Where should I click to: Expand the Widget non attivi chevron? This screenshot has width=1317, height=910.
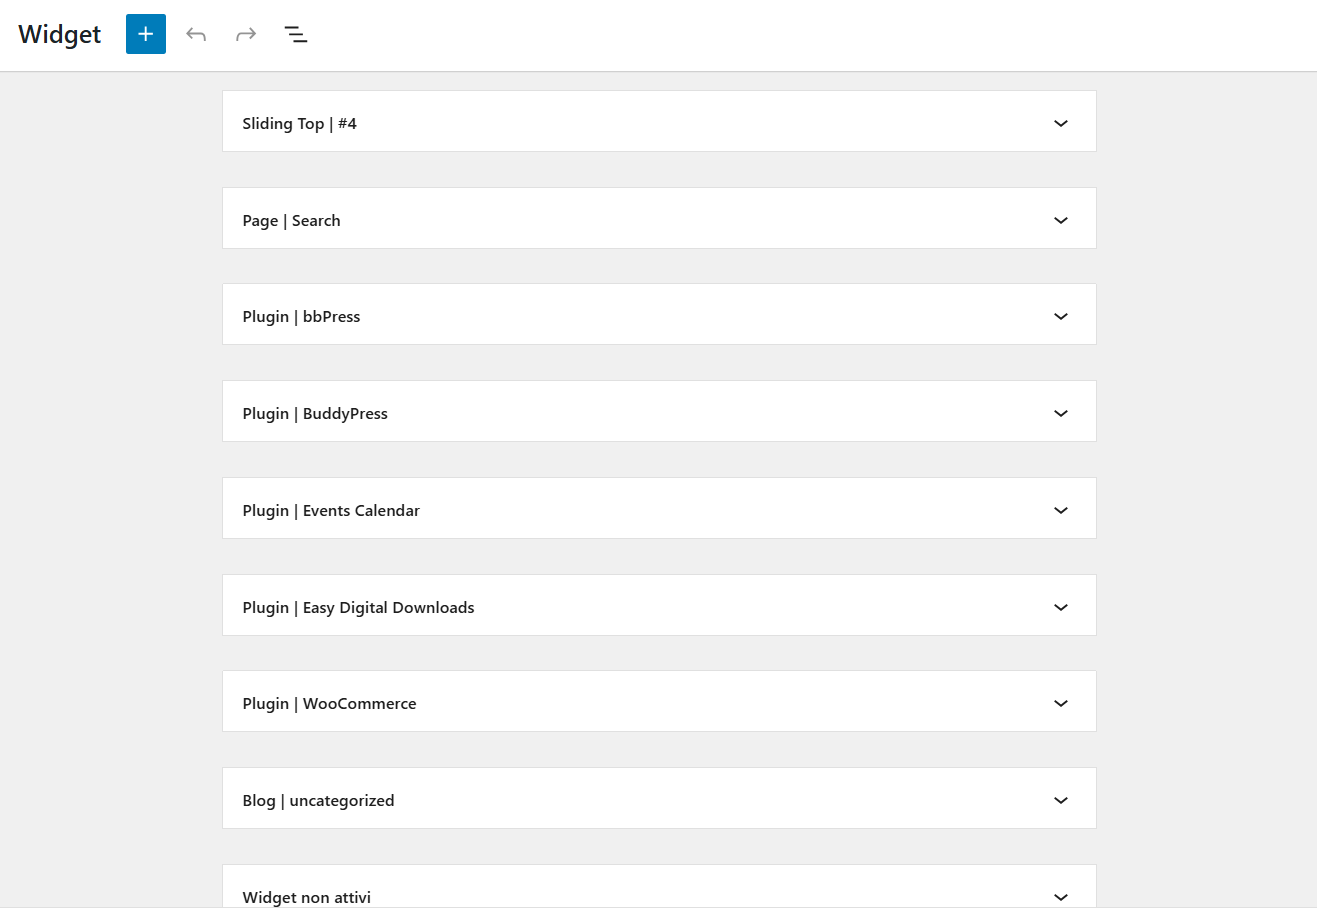point(1061,897)
